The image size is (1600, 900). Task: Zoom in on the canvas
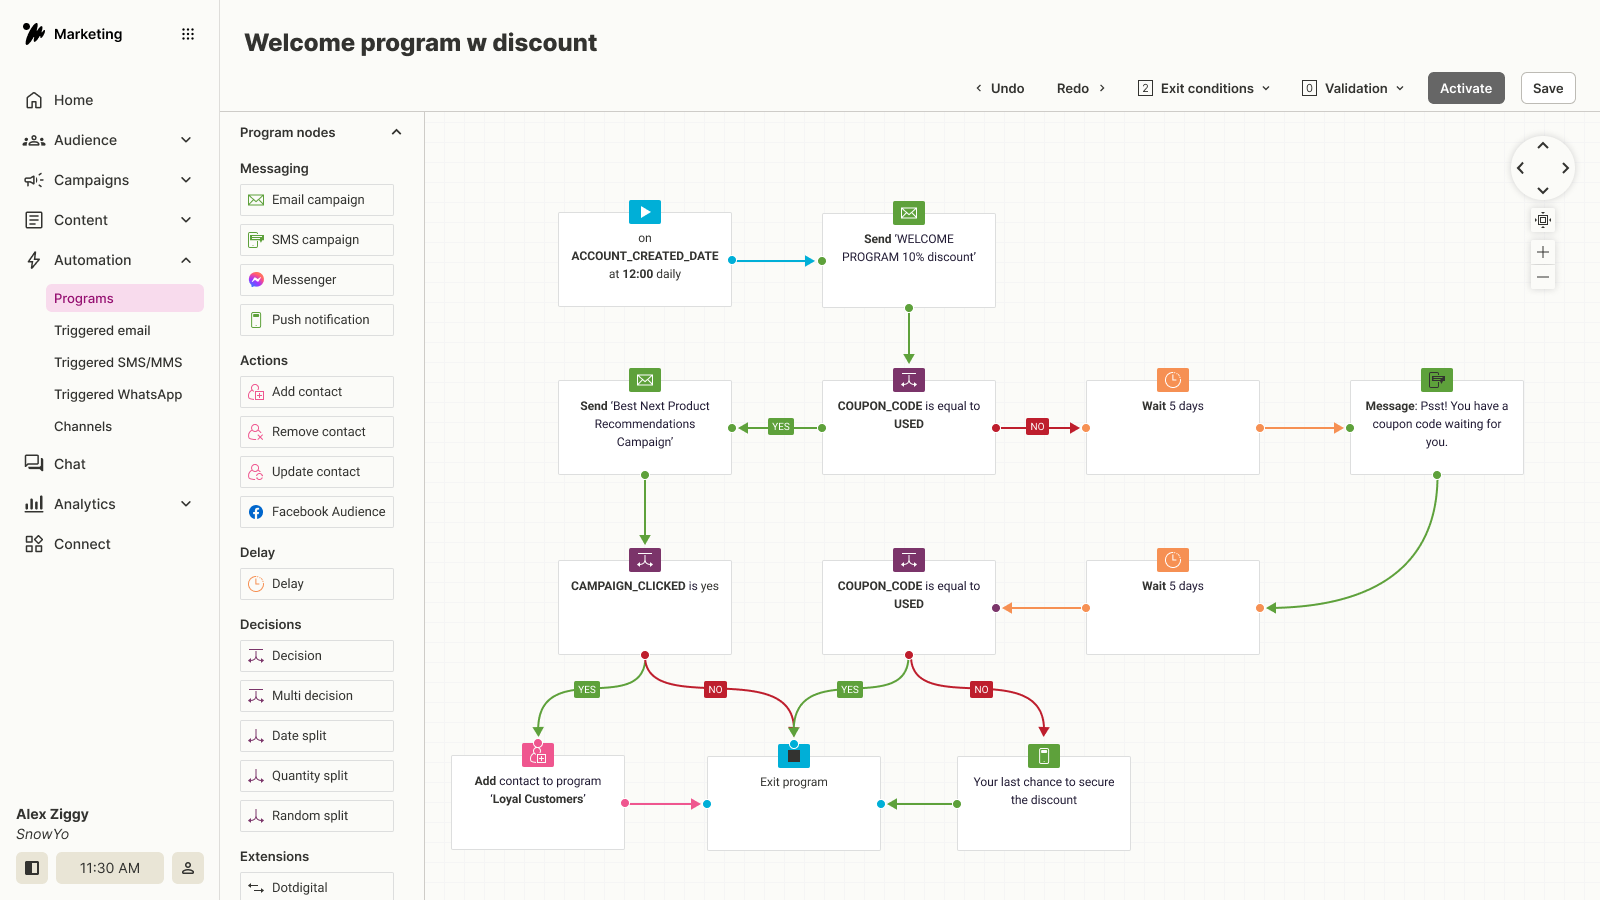click(1543, 252)
